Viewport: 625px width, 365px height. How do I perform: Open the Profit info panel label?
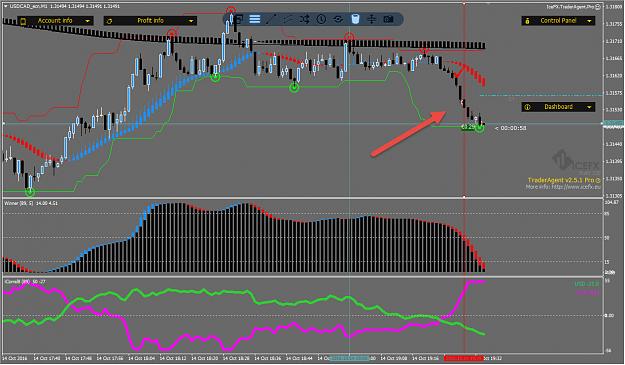pyautogui.click(x=150, y=21)
